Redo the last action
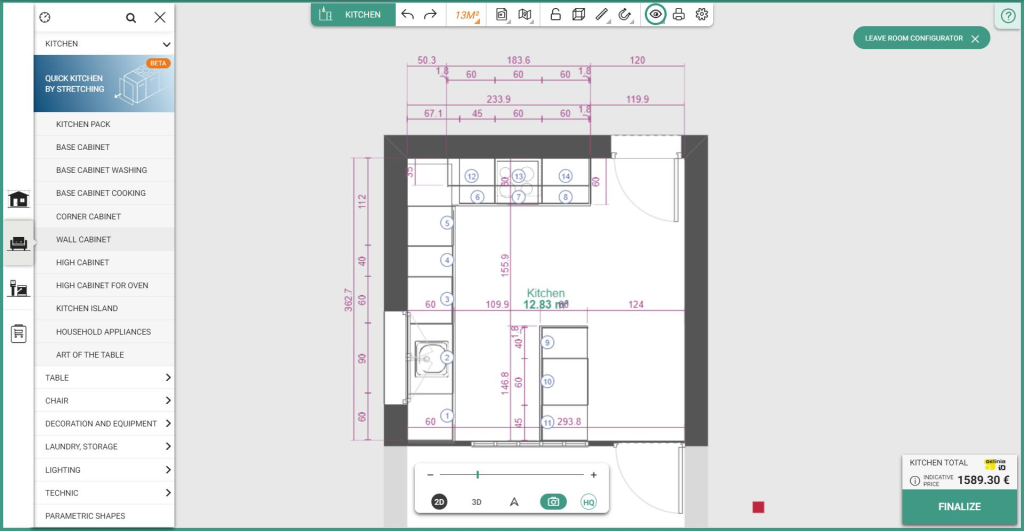 click(x=430, y=14)
